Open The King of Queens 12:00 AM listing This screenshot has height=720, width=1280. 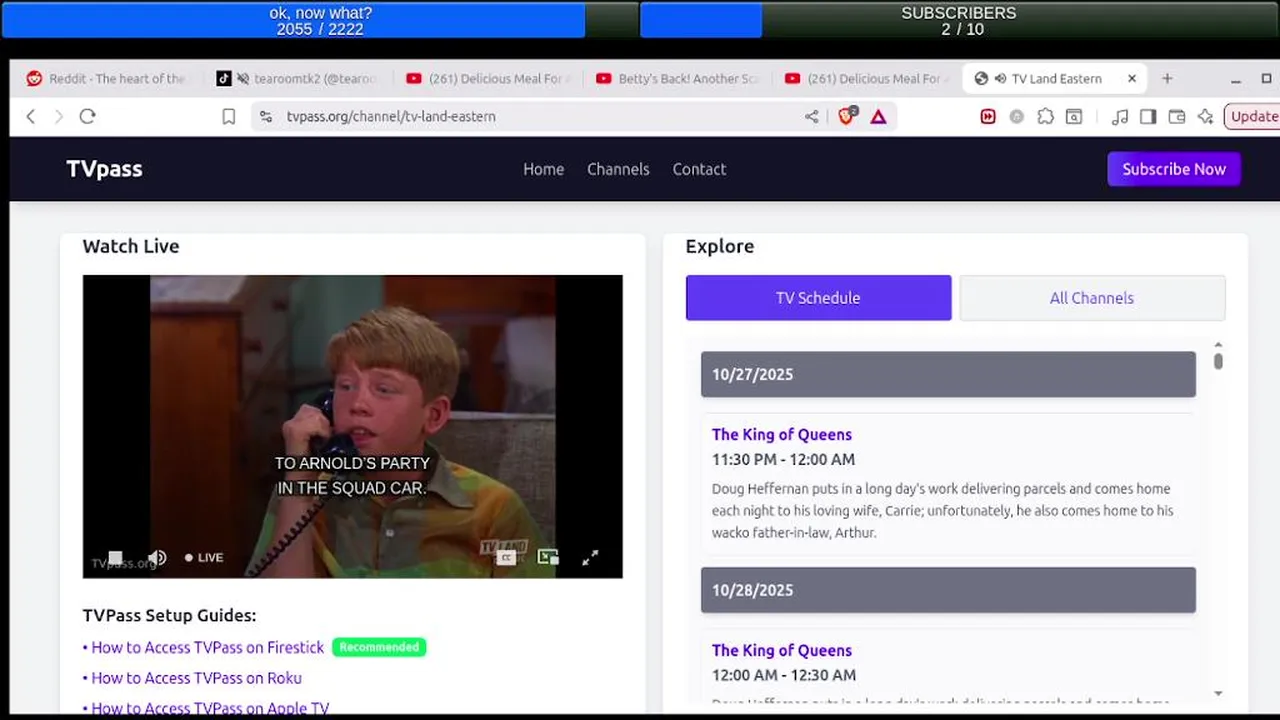[782, 650]
